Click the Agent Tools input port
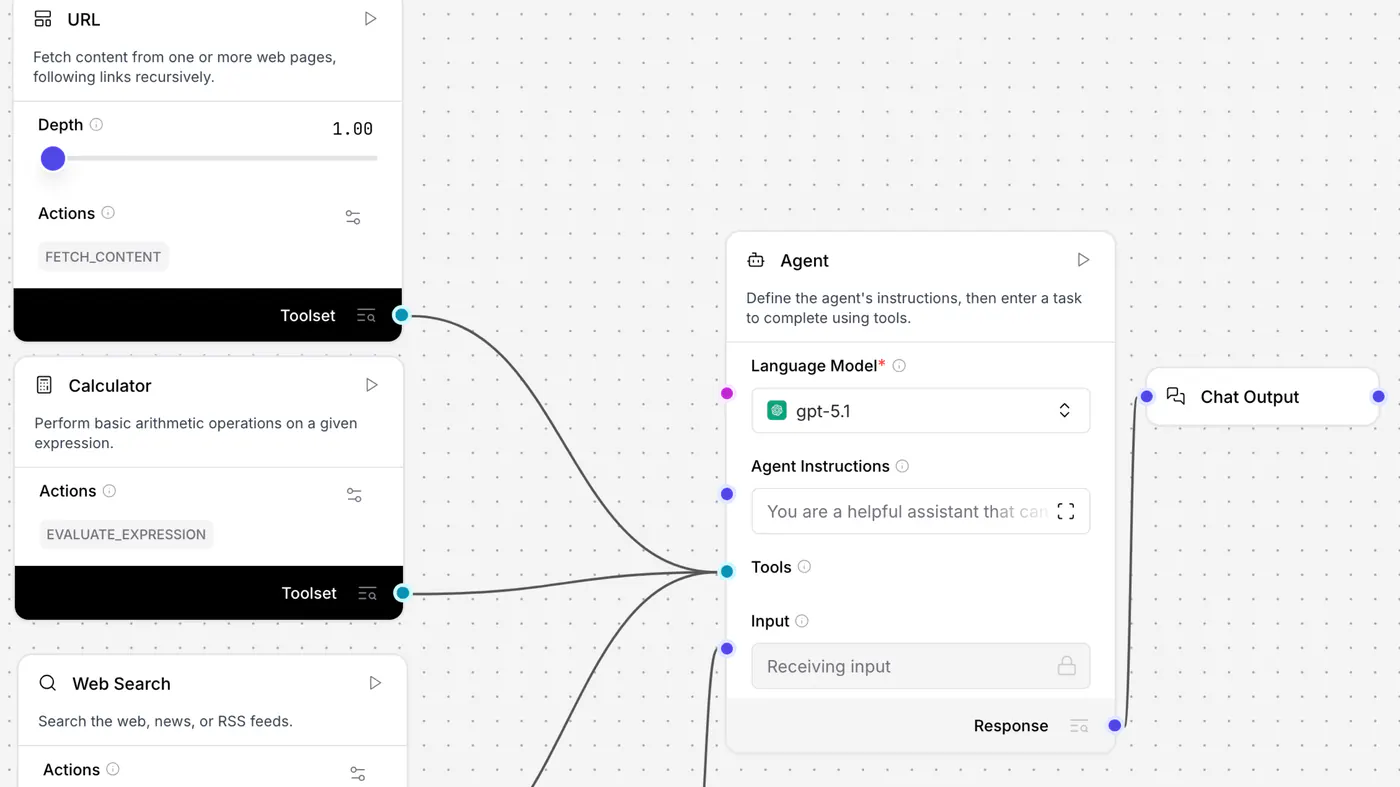 tap(727, 571)
